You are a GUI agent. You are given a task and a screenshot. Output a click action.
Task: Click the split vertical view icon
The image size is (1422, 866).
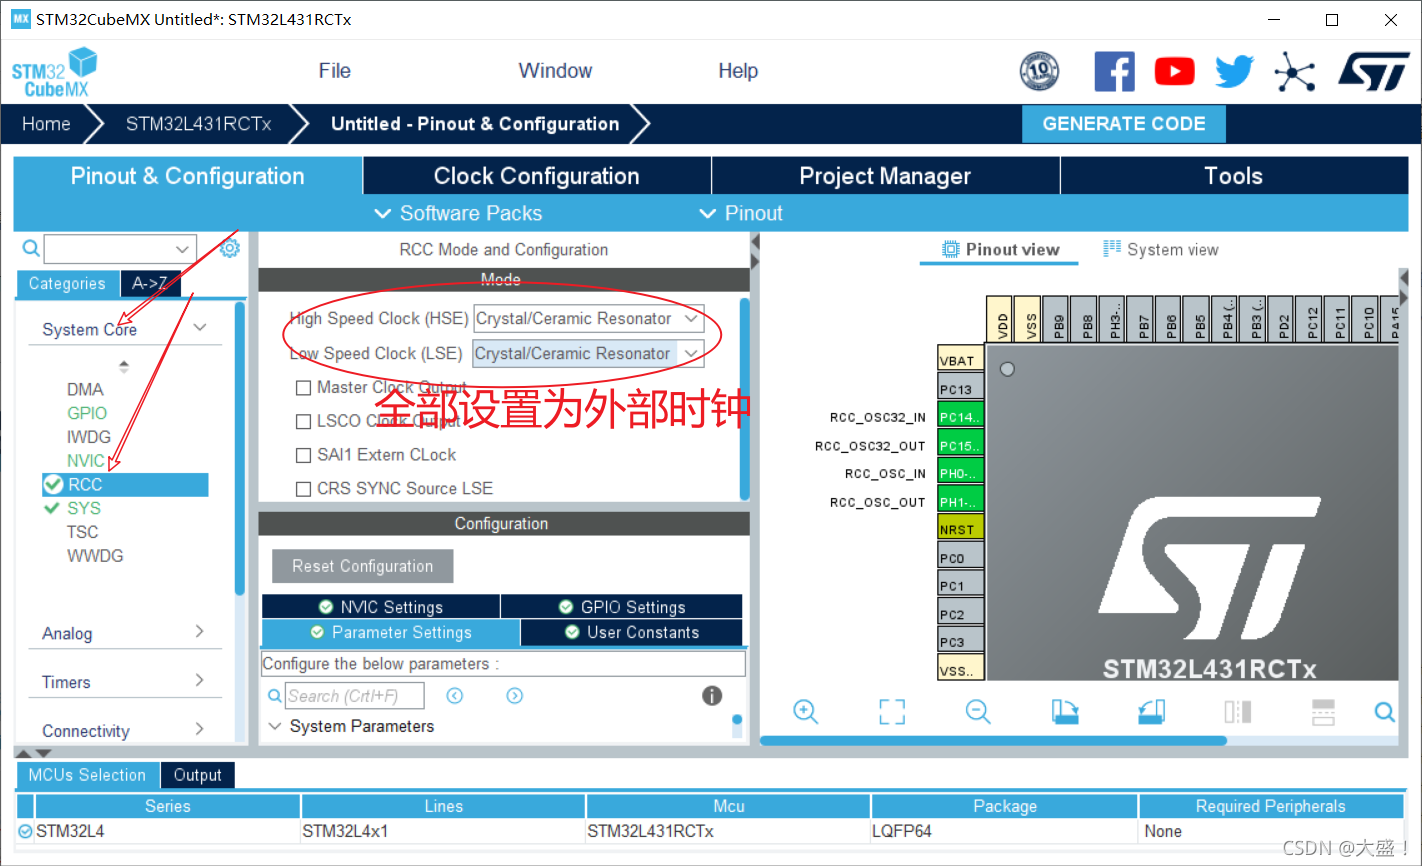(1238, 711)
